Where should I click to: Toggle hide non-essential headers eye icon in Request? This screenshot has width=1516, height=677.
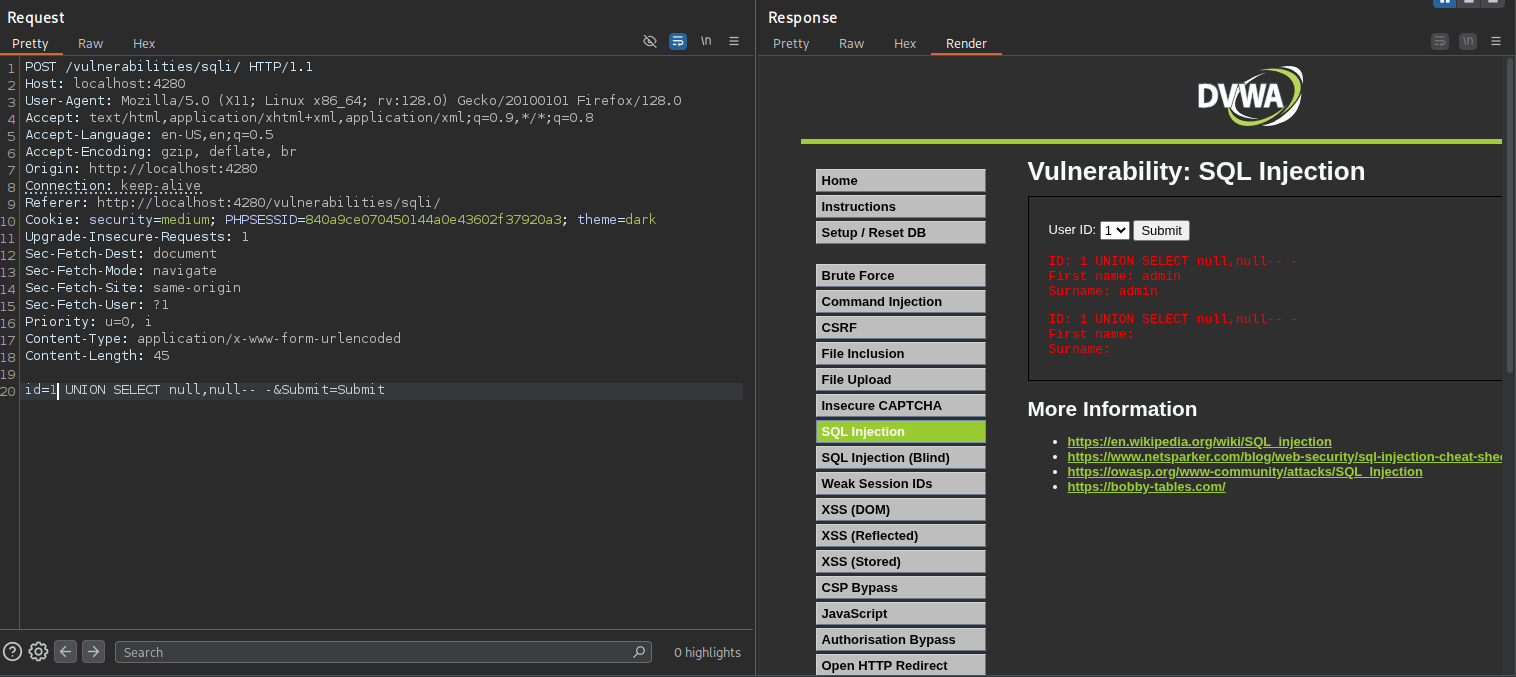pos(650,41)
